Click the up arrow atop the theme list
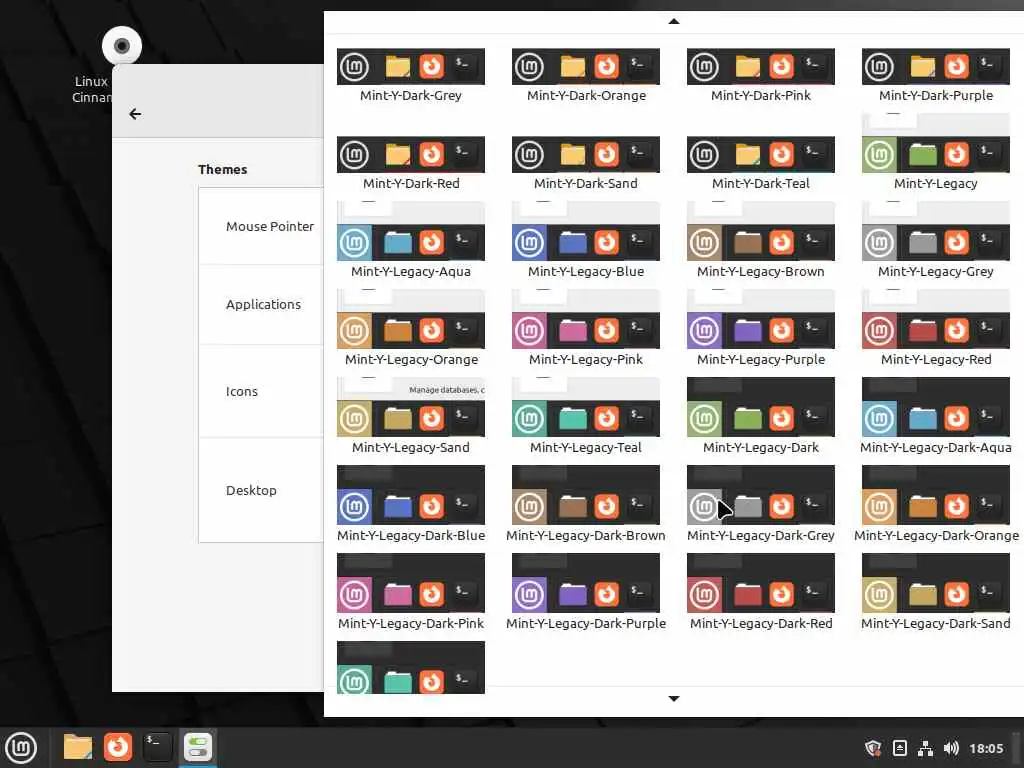The width and height of the screenshot is (1024, 768). click(x=674, y=22)
